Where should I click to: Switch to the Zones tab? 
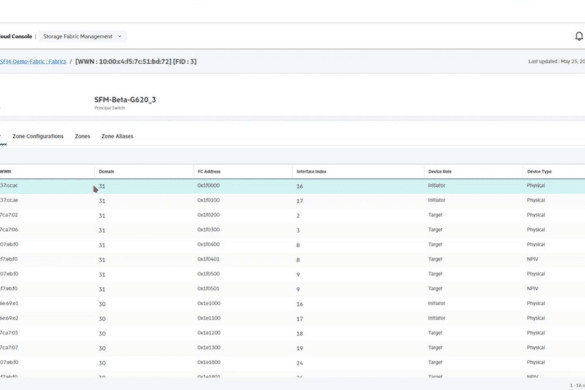(x=82, y=136)
